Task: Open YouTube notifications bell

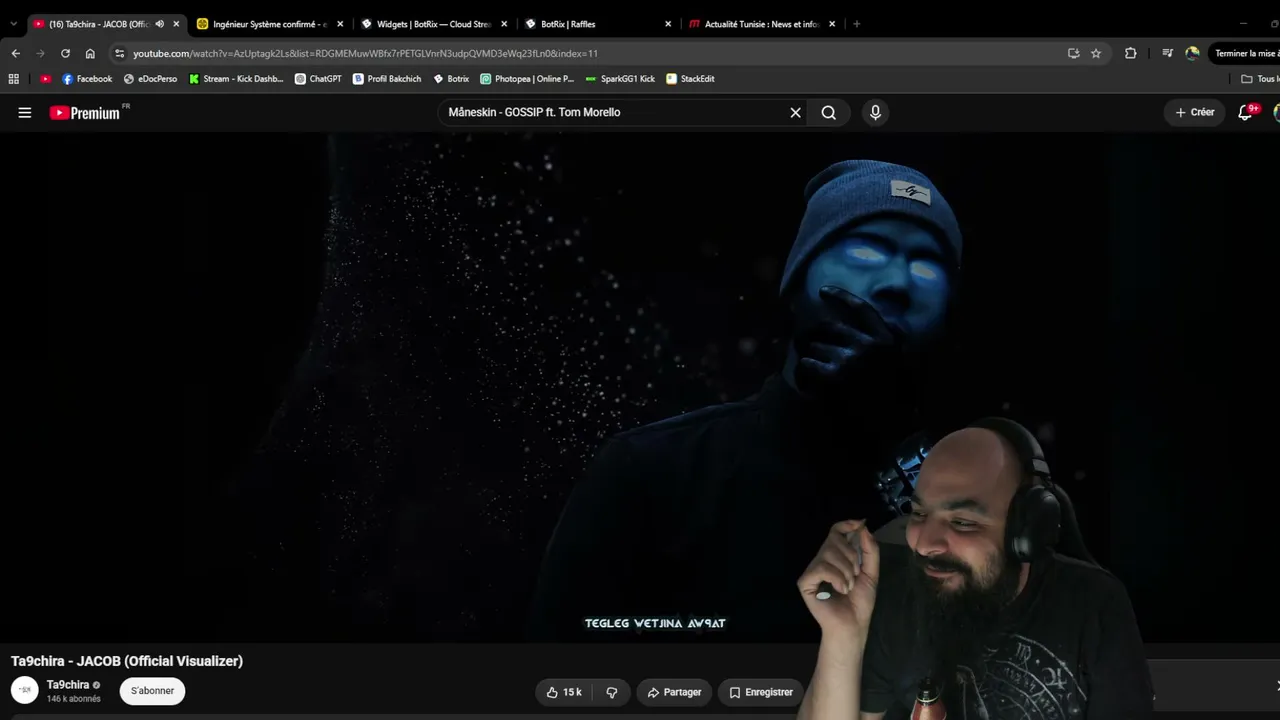Action: click(1245, 113)
